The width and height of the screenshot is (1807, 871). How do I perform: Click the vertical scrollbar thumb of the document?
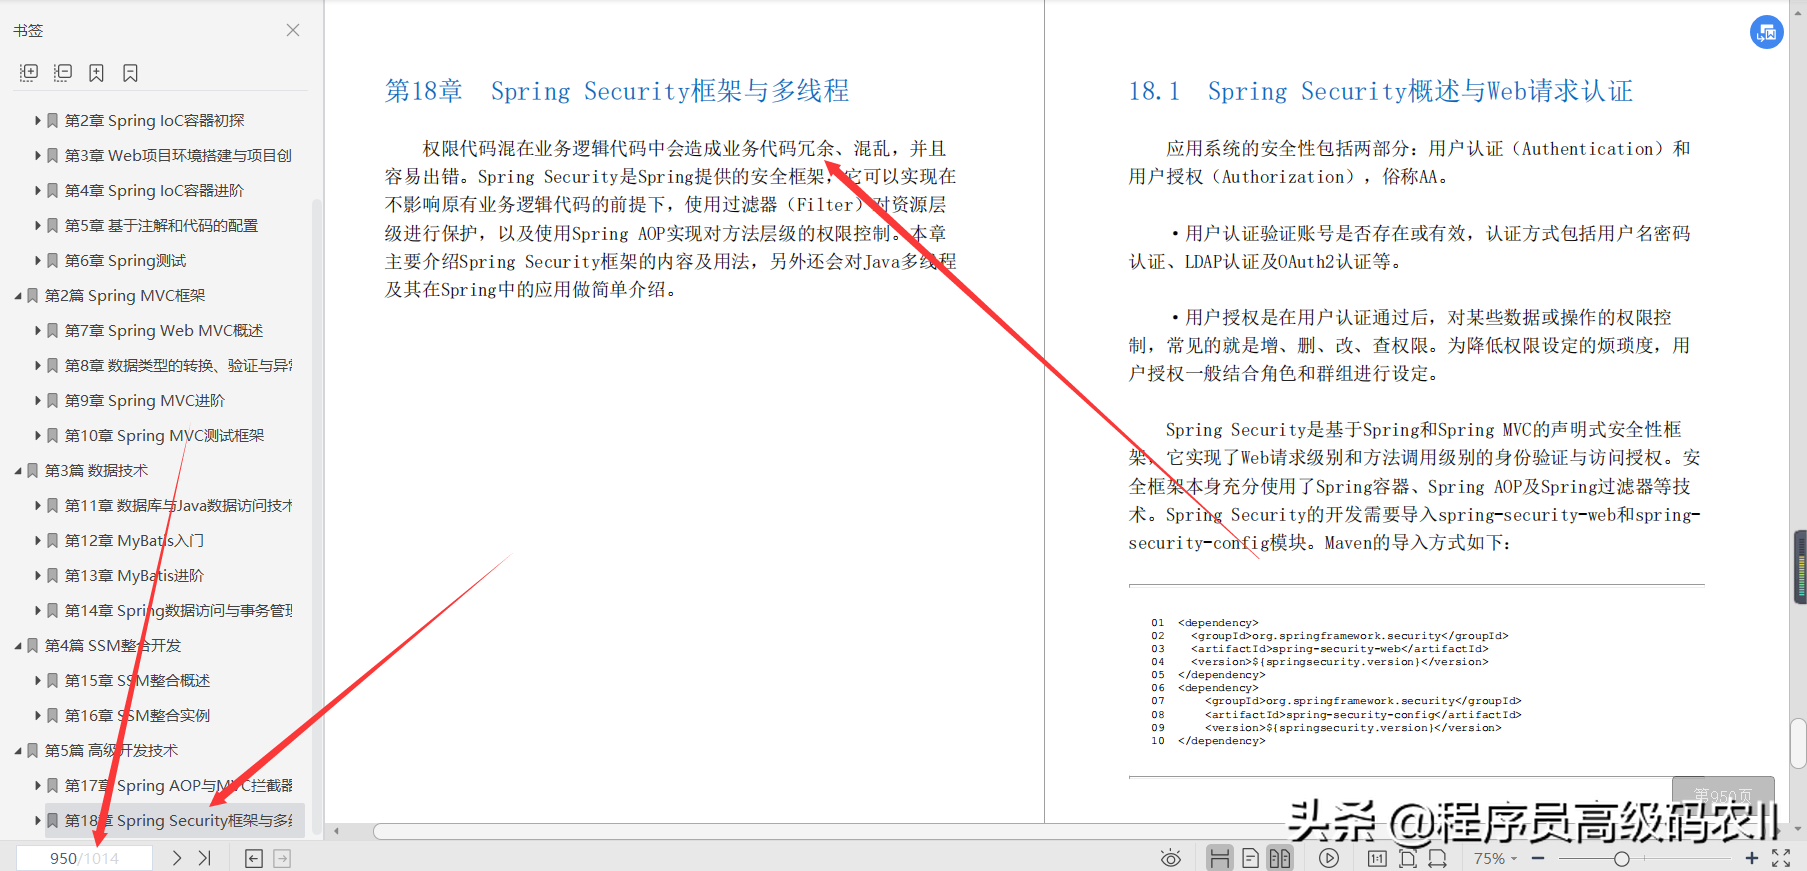pyautogui.click(x=1799, y=743)
